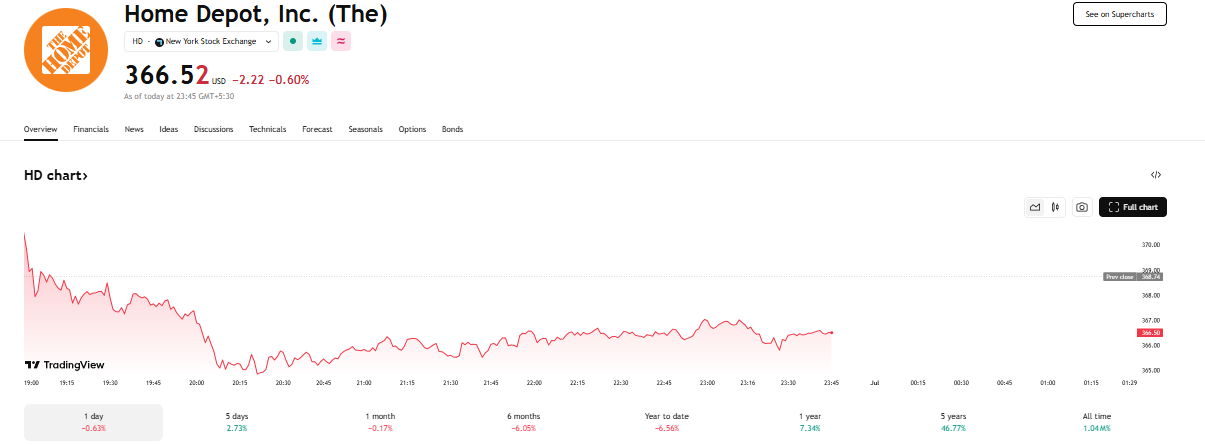This screenshot has height=446, width=1205.
Task: Click the 370.00 price axis label
Action: tap(1151, 245)
